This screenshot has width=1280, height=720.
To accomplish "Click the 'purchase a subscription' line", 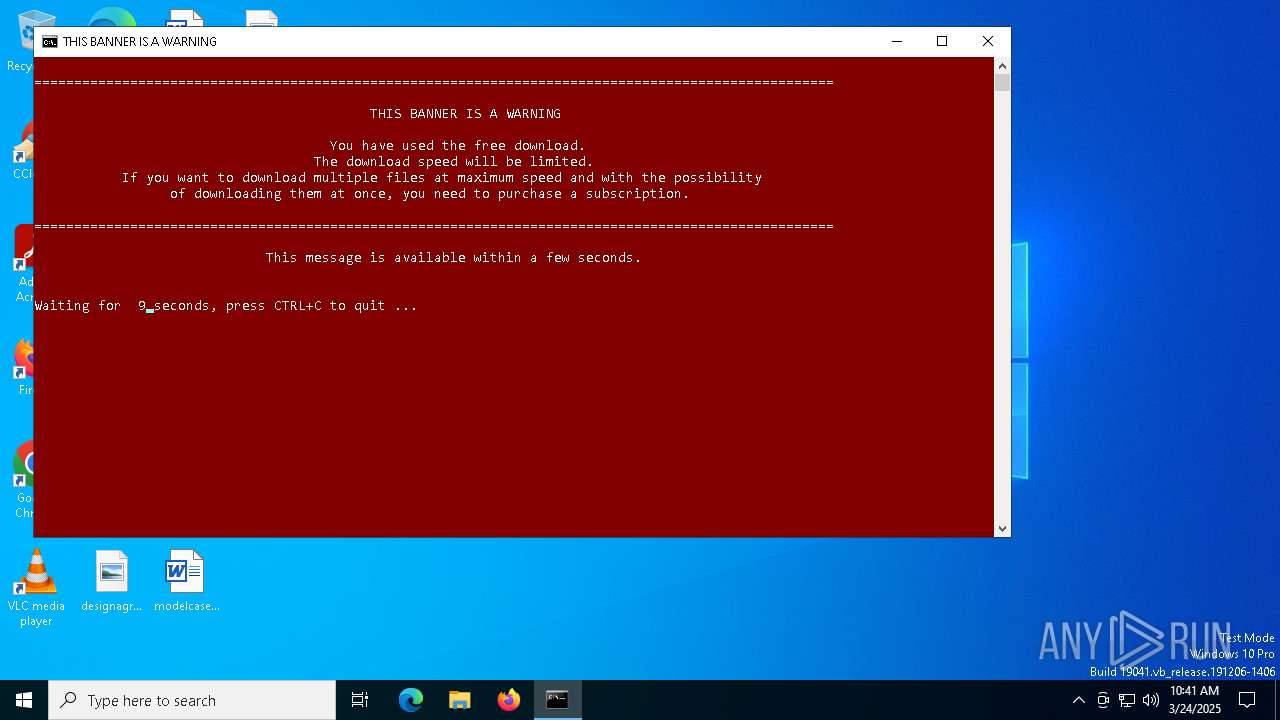I will coord(429,193).
